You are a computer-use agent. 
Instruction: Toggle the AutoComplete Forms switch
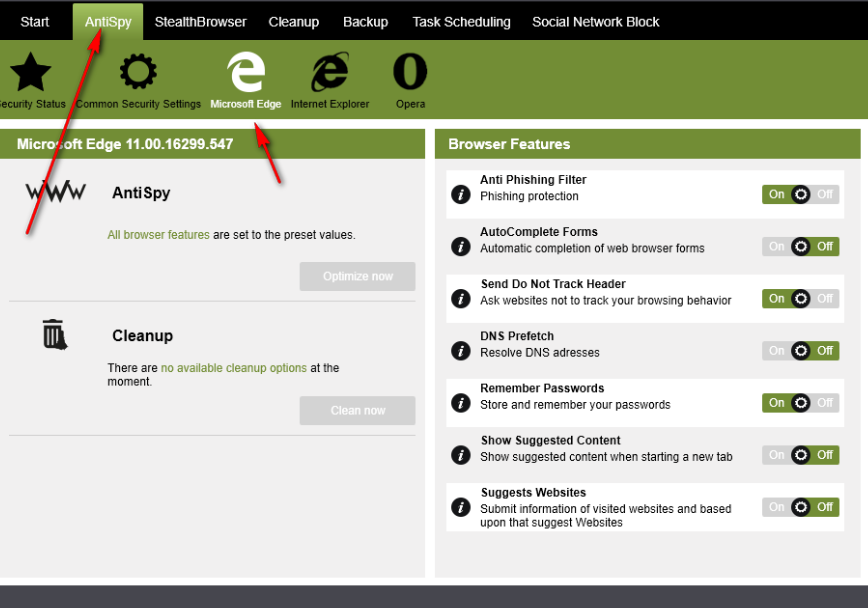(800, 246)
